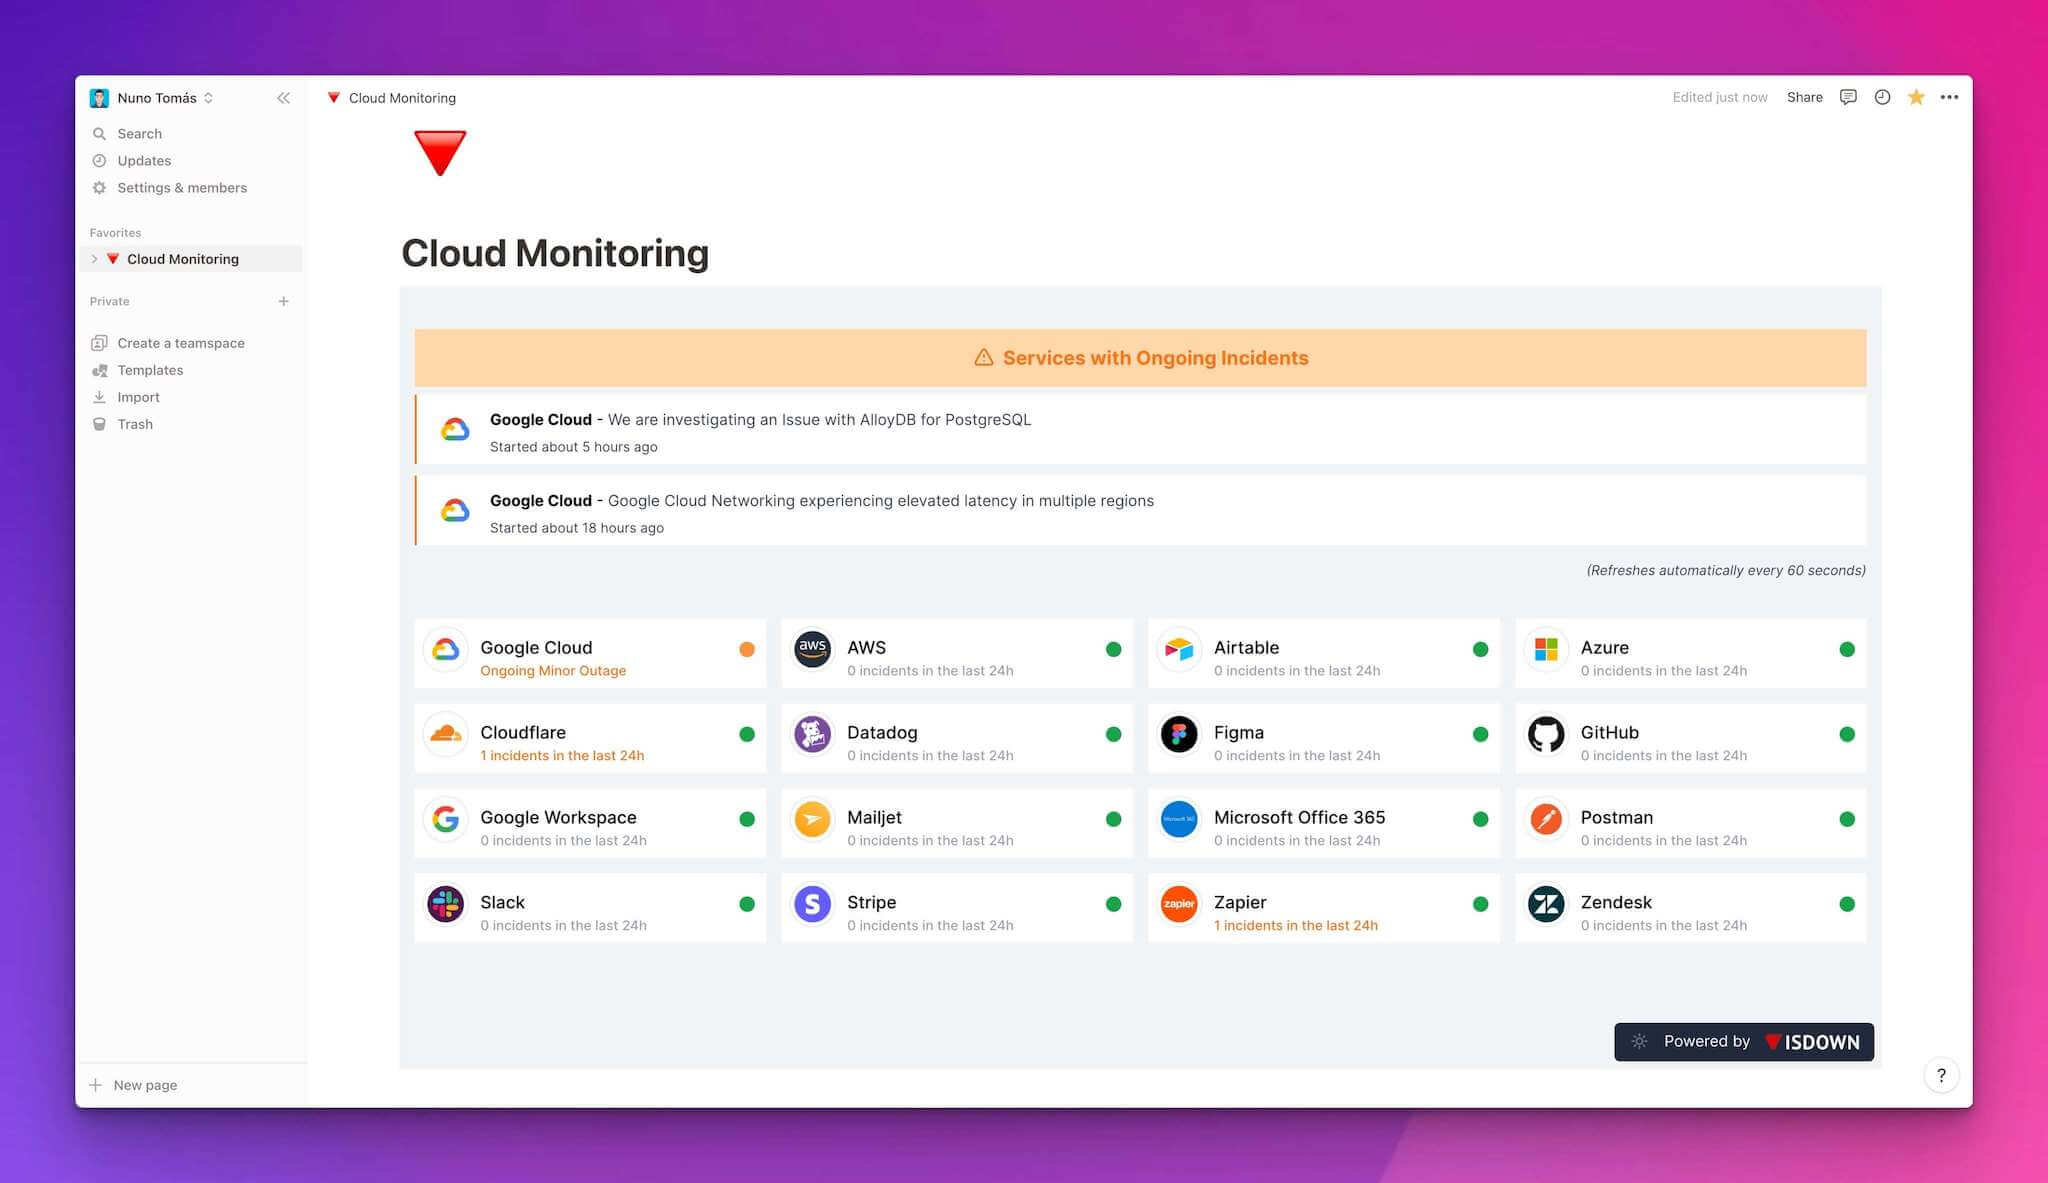Click the Slack service icon

[x=445, y=903]
